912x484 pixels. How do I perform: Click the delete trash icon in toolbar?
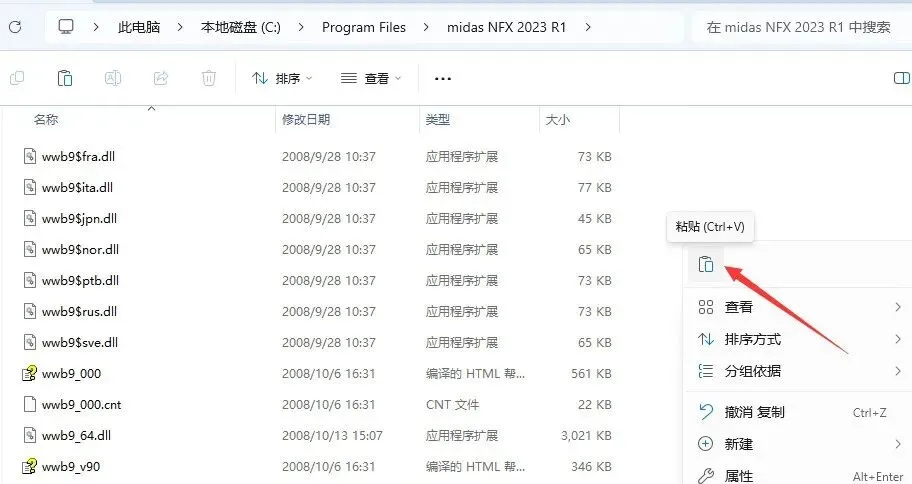(x=209, y=78)
